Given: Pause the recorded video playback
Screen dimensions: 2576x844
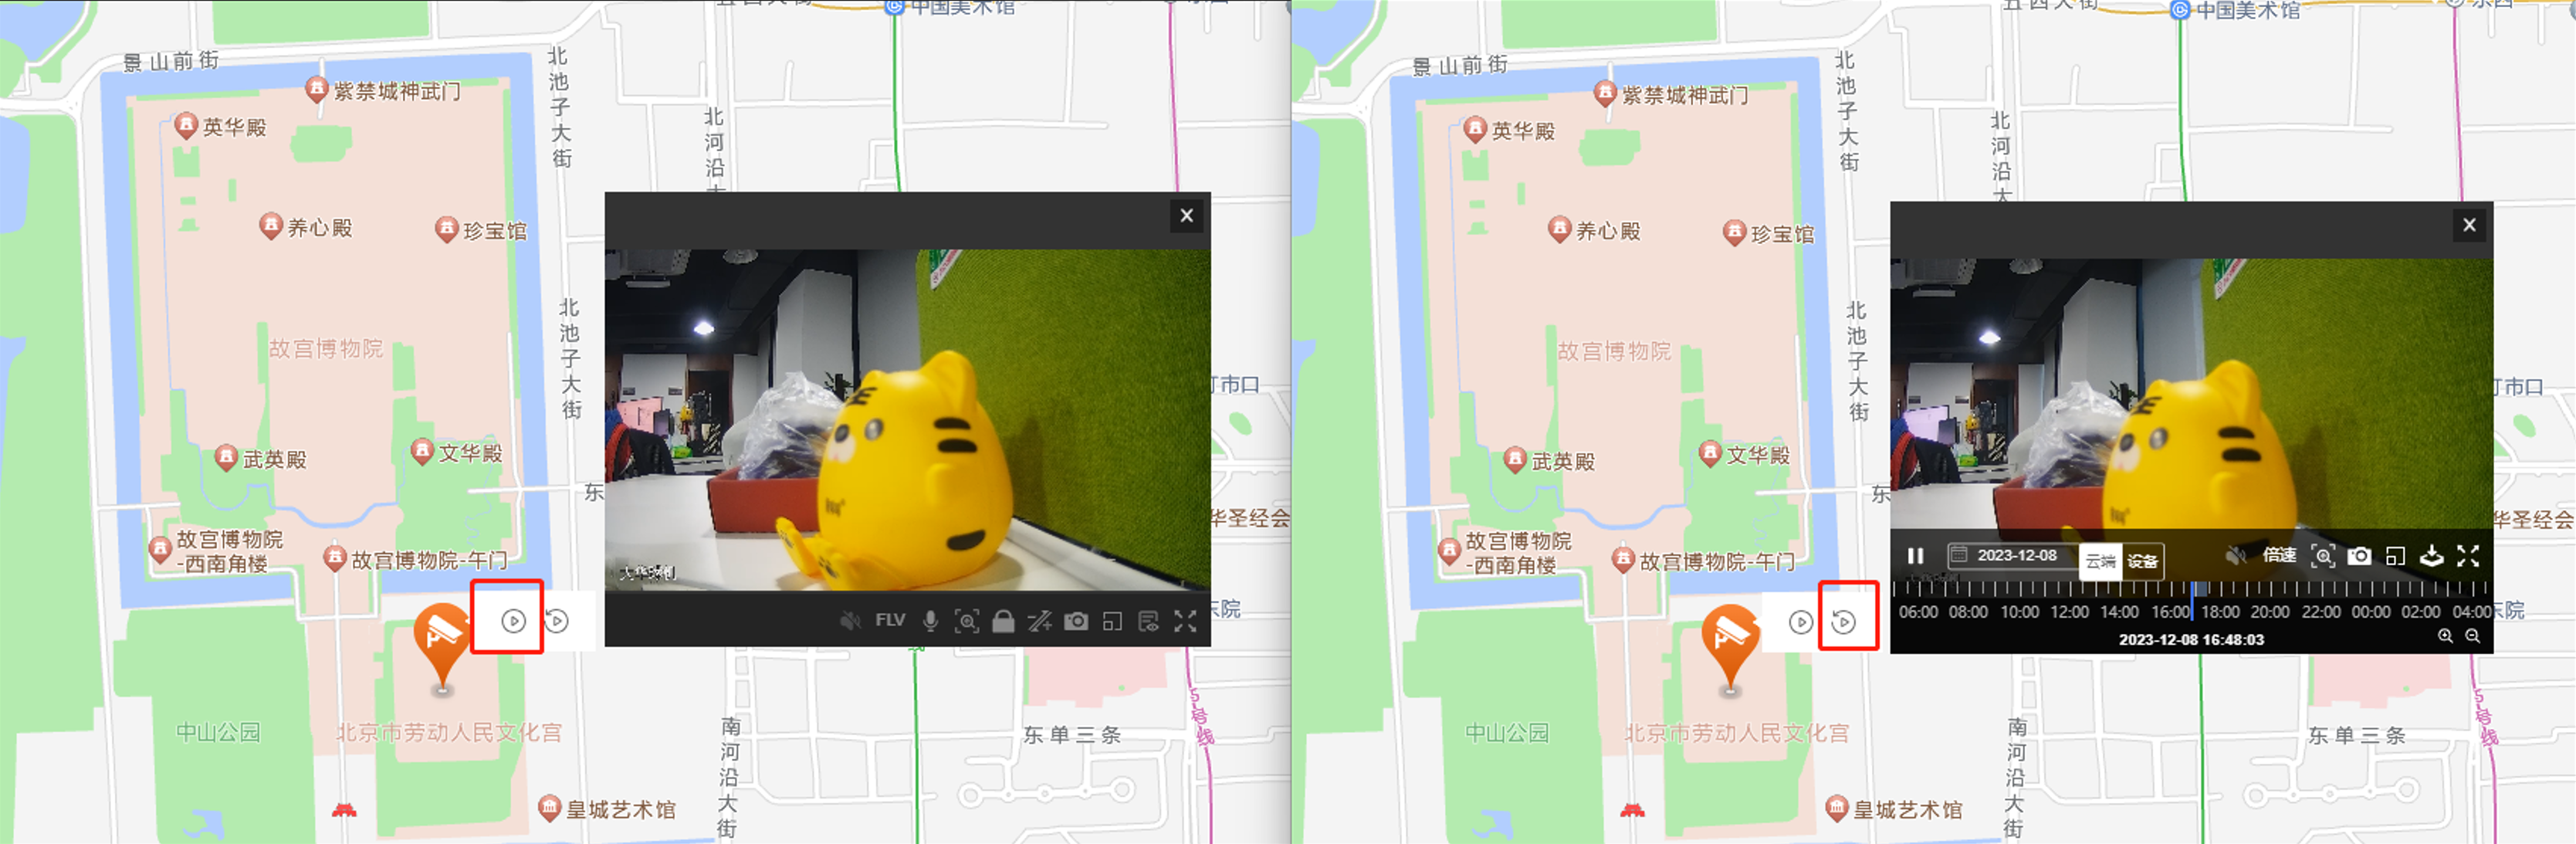Looking at the screenshot, I should [1915, 556].
